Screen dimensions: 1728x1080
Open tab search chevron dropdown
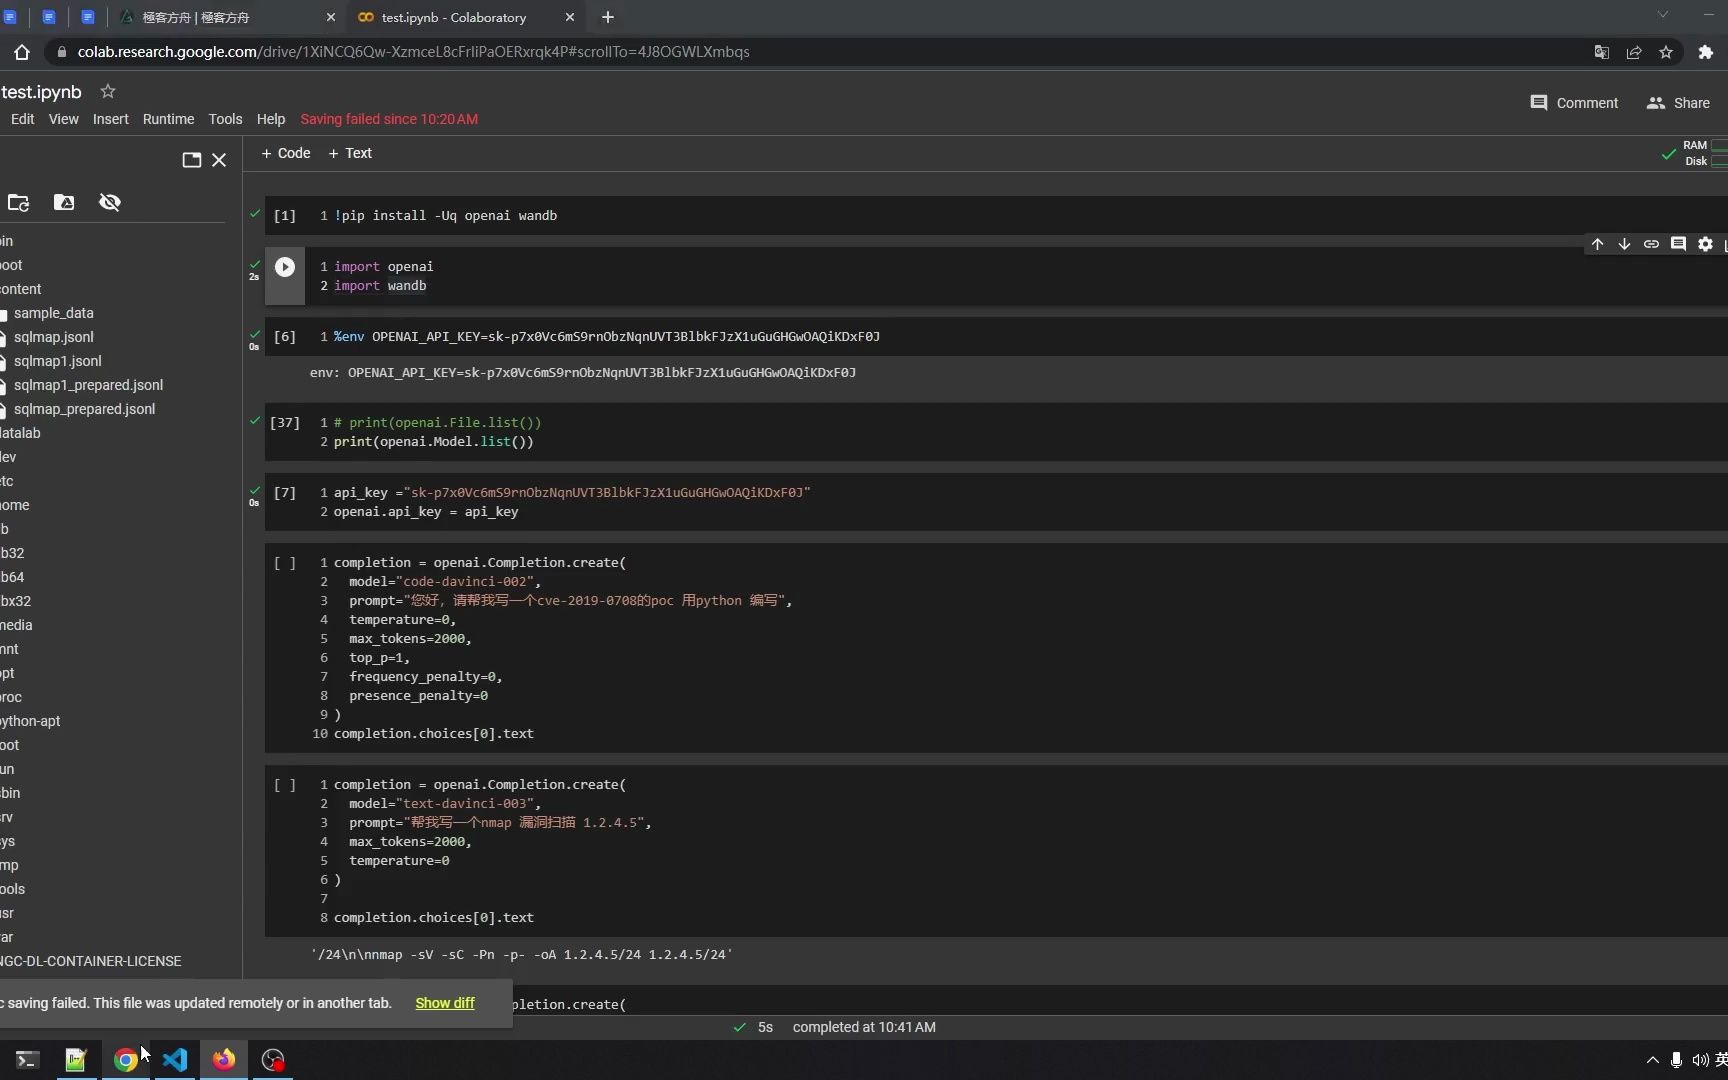pyautogui.click(x=1663, y=14)
